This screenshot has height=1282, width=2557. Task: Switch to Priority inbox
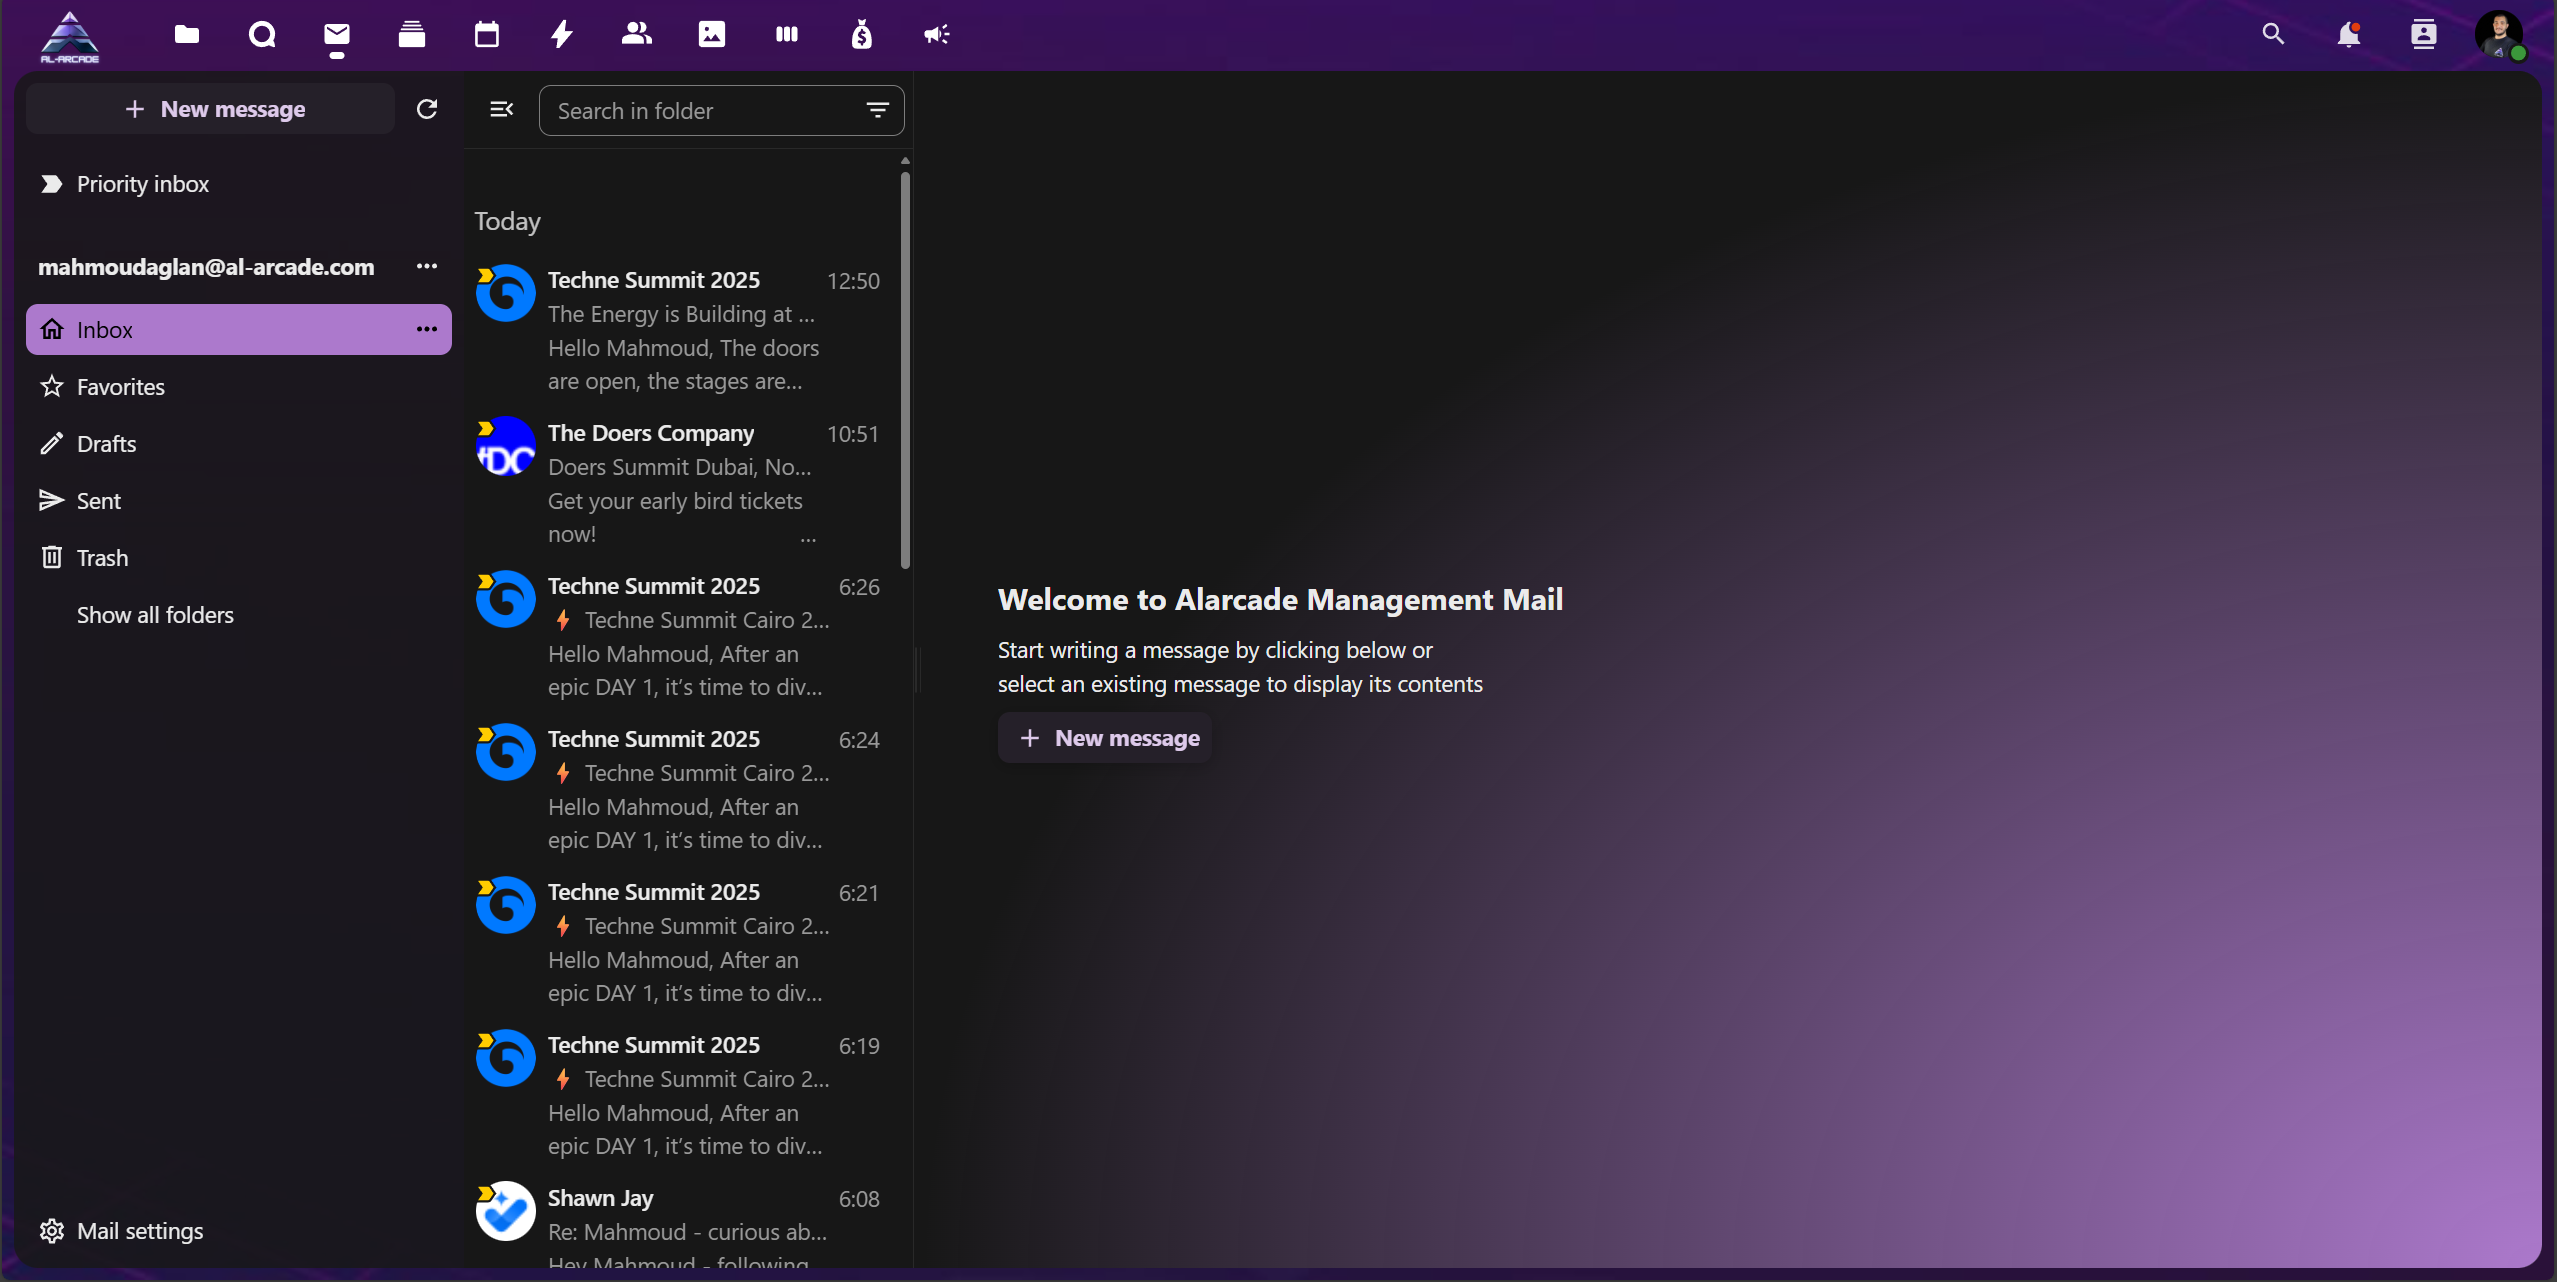tap(142, 184)
